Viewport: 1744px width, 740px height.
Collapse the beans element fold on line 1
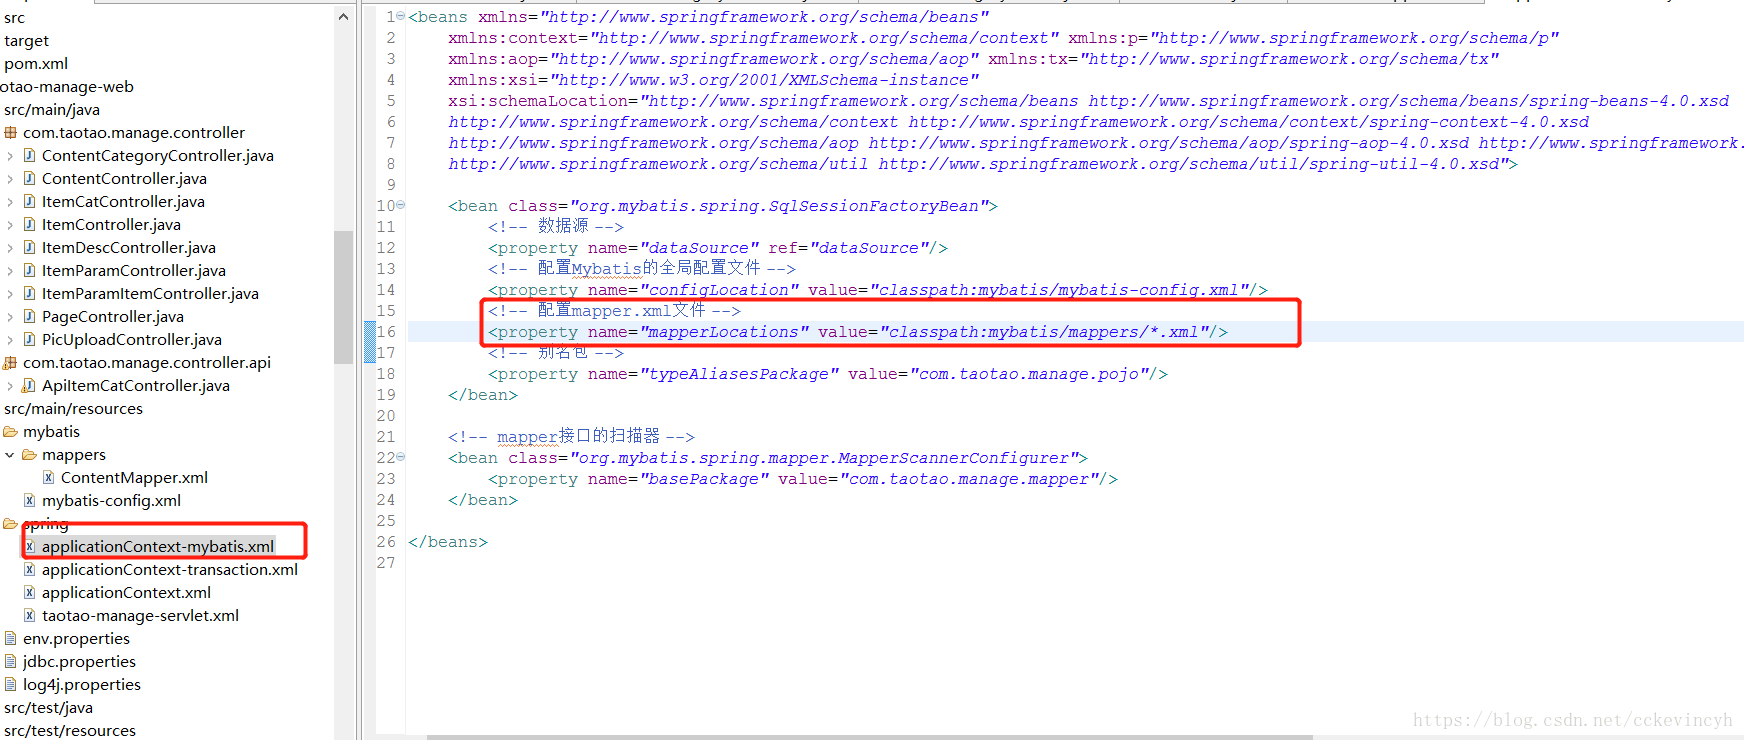[x=401, y=16]
